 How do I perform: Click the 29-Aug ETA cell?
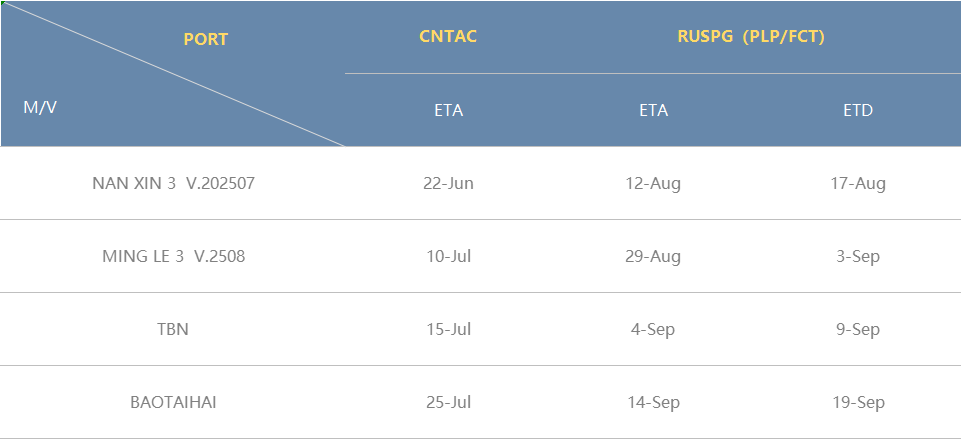653,256
